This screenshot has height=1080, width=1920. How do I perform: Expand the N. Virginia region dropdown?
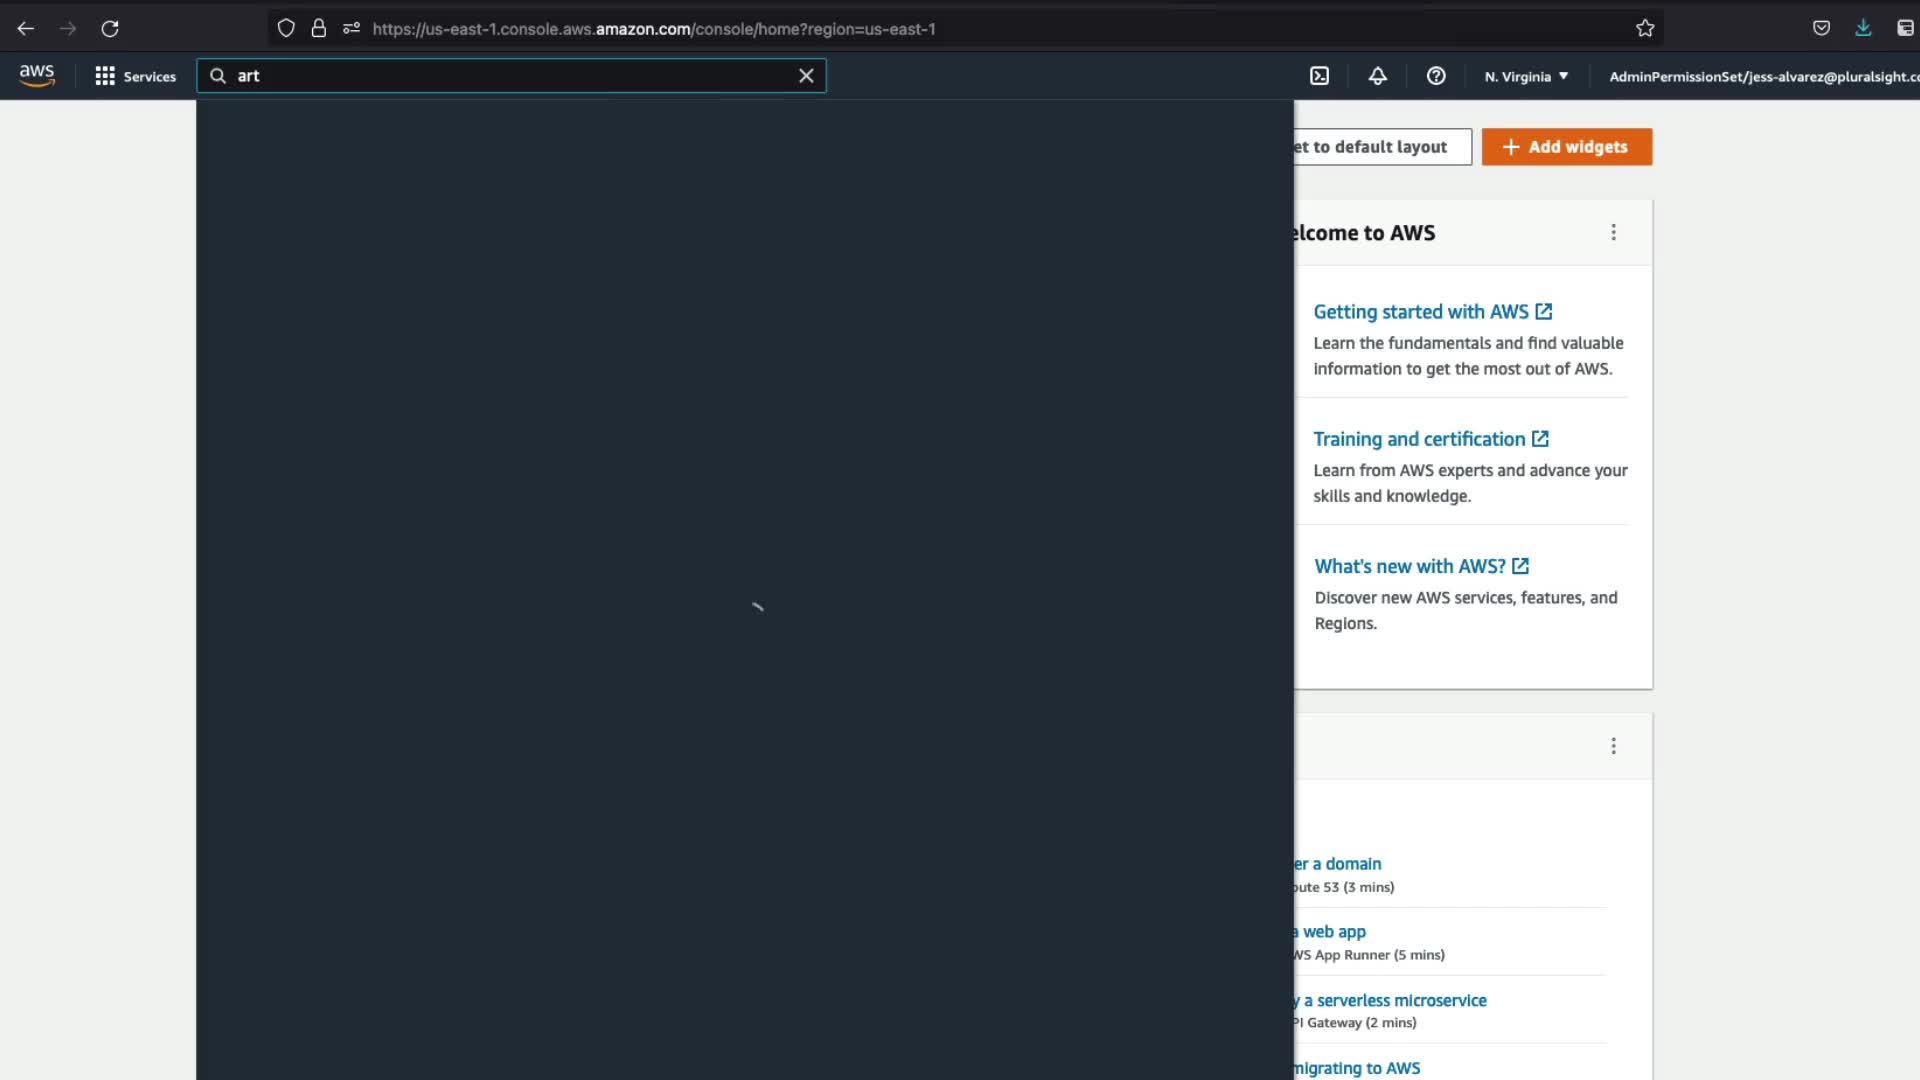1526,76
